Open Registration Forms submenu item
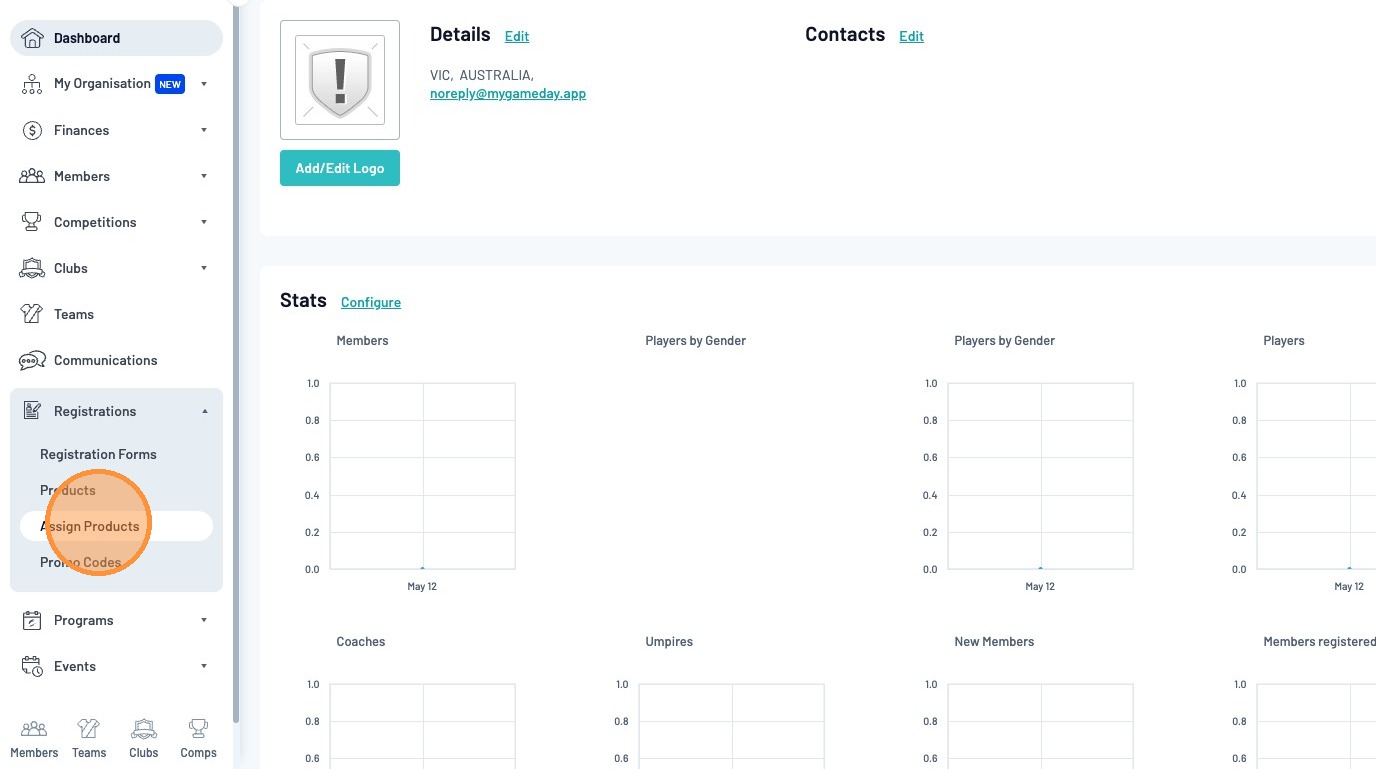This screenshot has width=1376, height=769. (x=98, y=454)
